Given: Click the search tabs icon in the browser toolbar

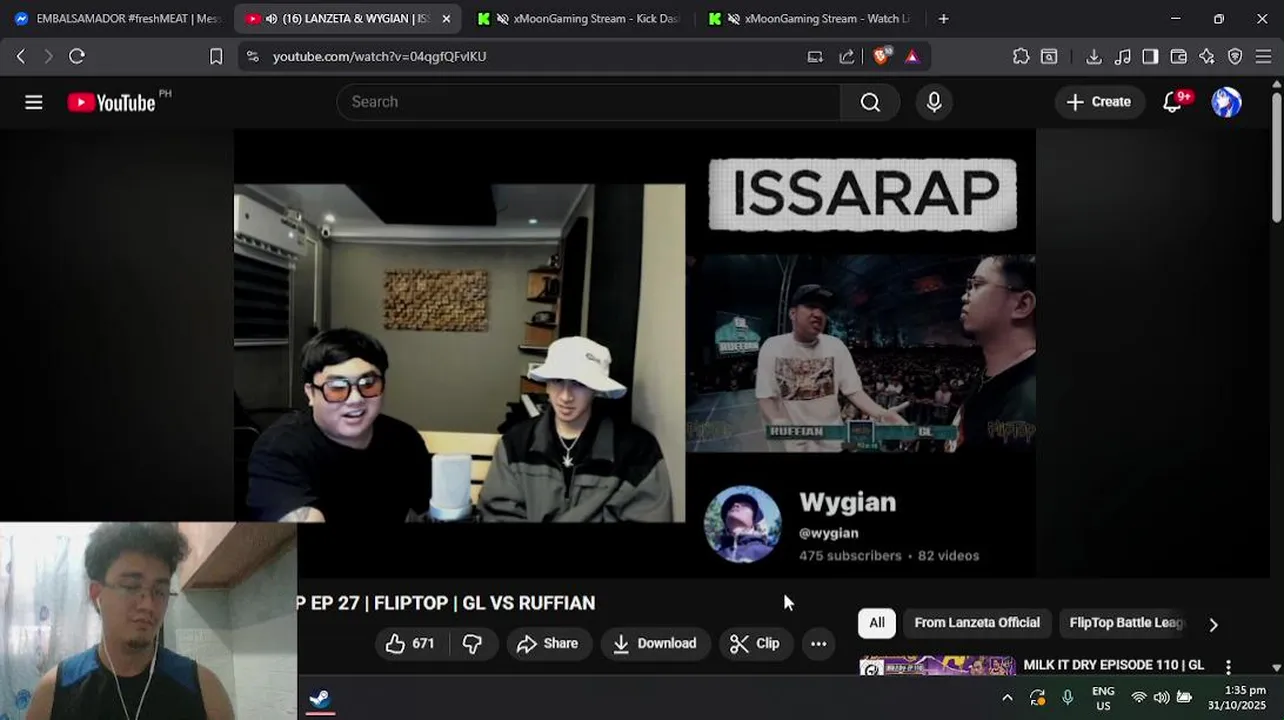Looking at the screenshot, I should click(1049, 56).
